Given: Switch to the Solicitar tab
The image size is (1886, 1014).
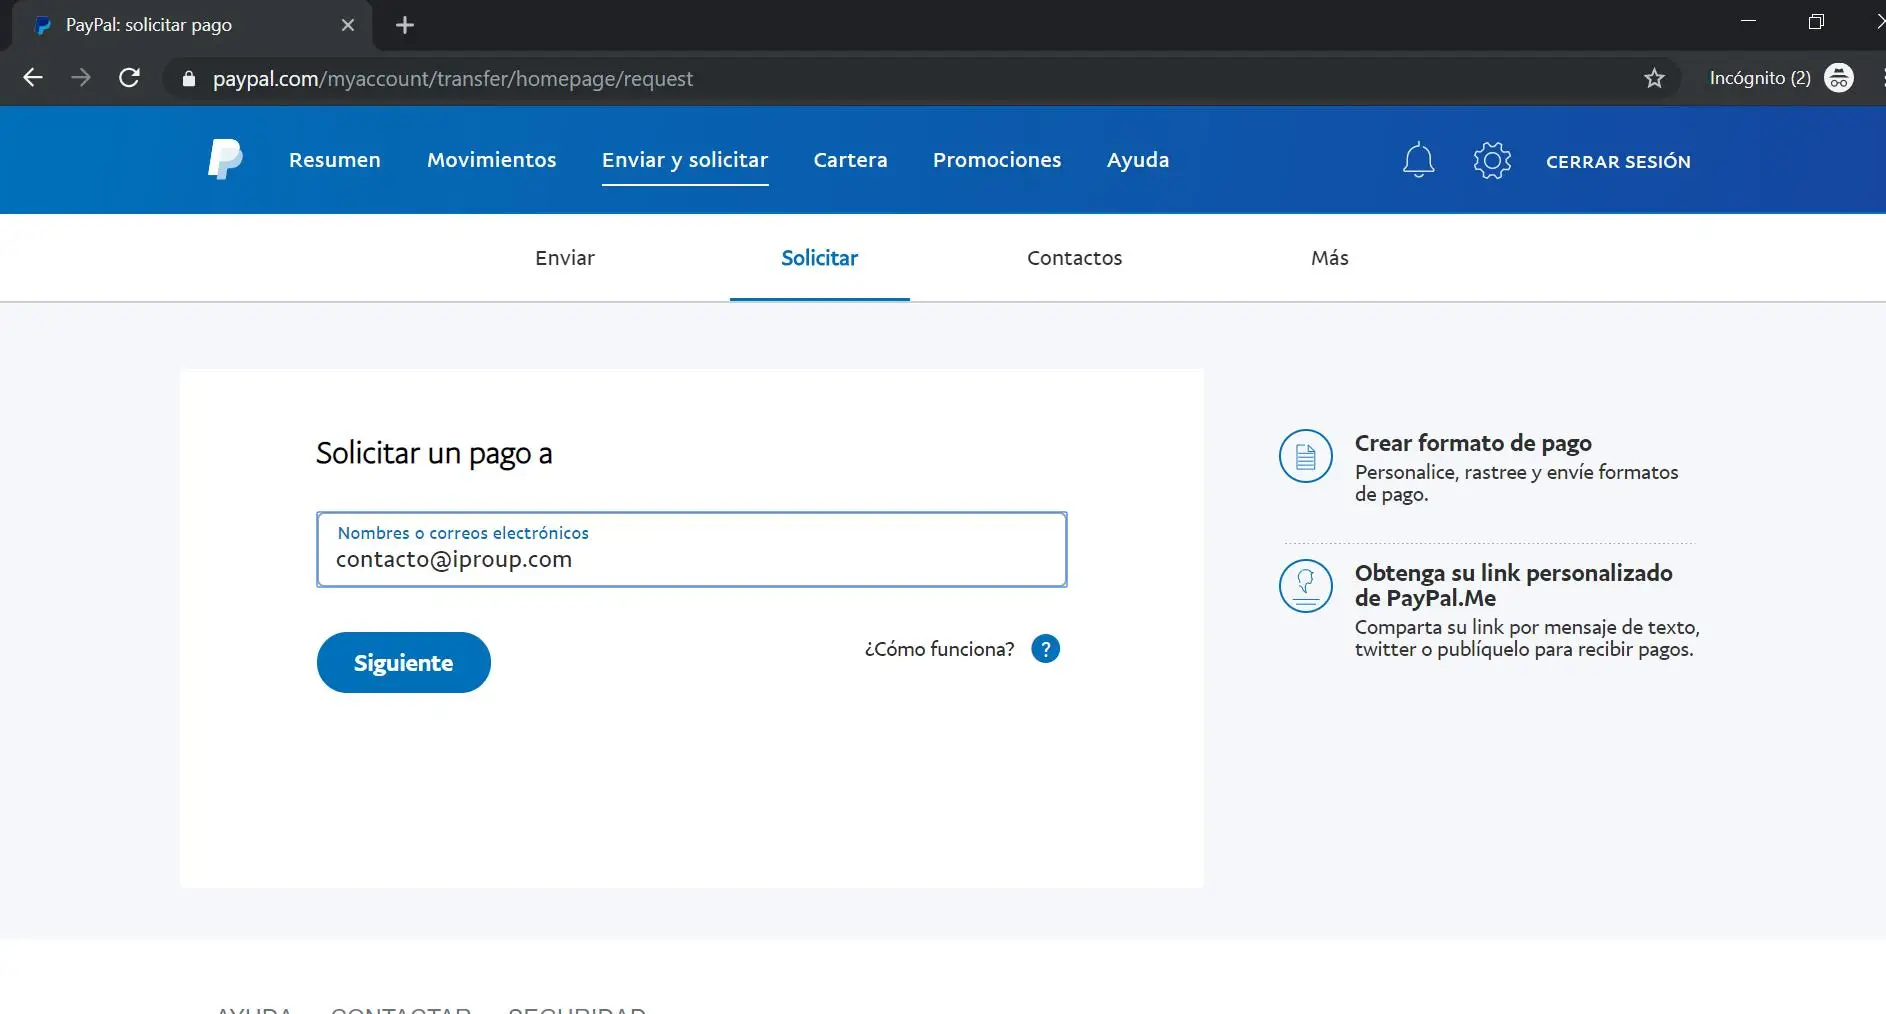Looking at the screenshot, I should tap(820, 258).
